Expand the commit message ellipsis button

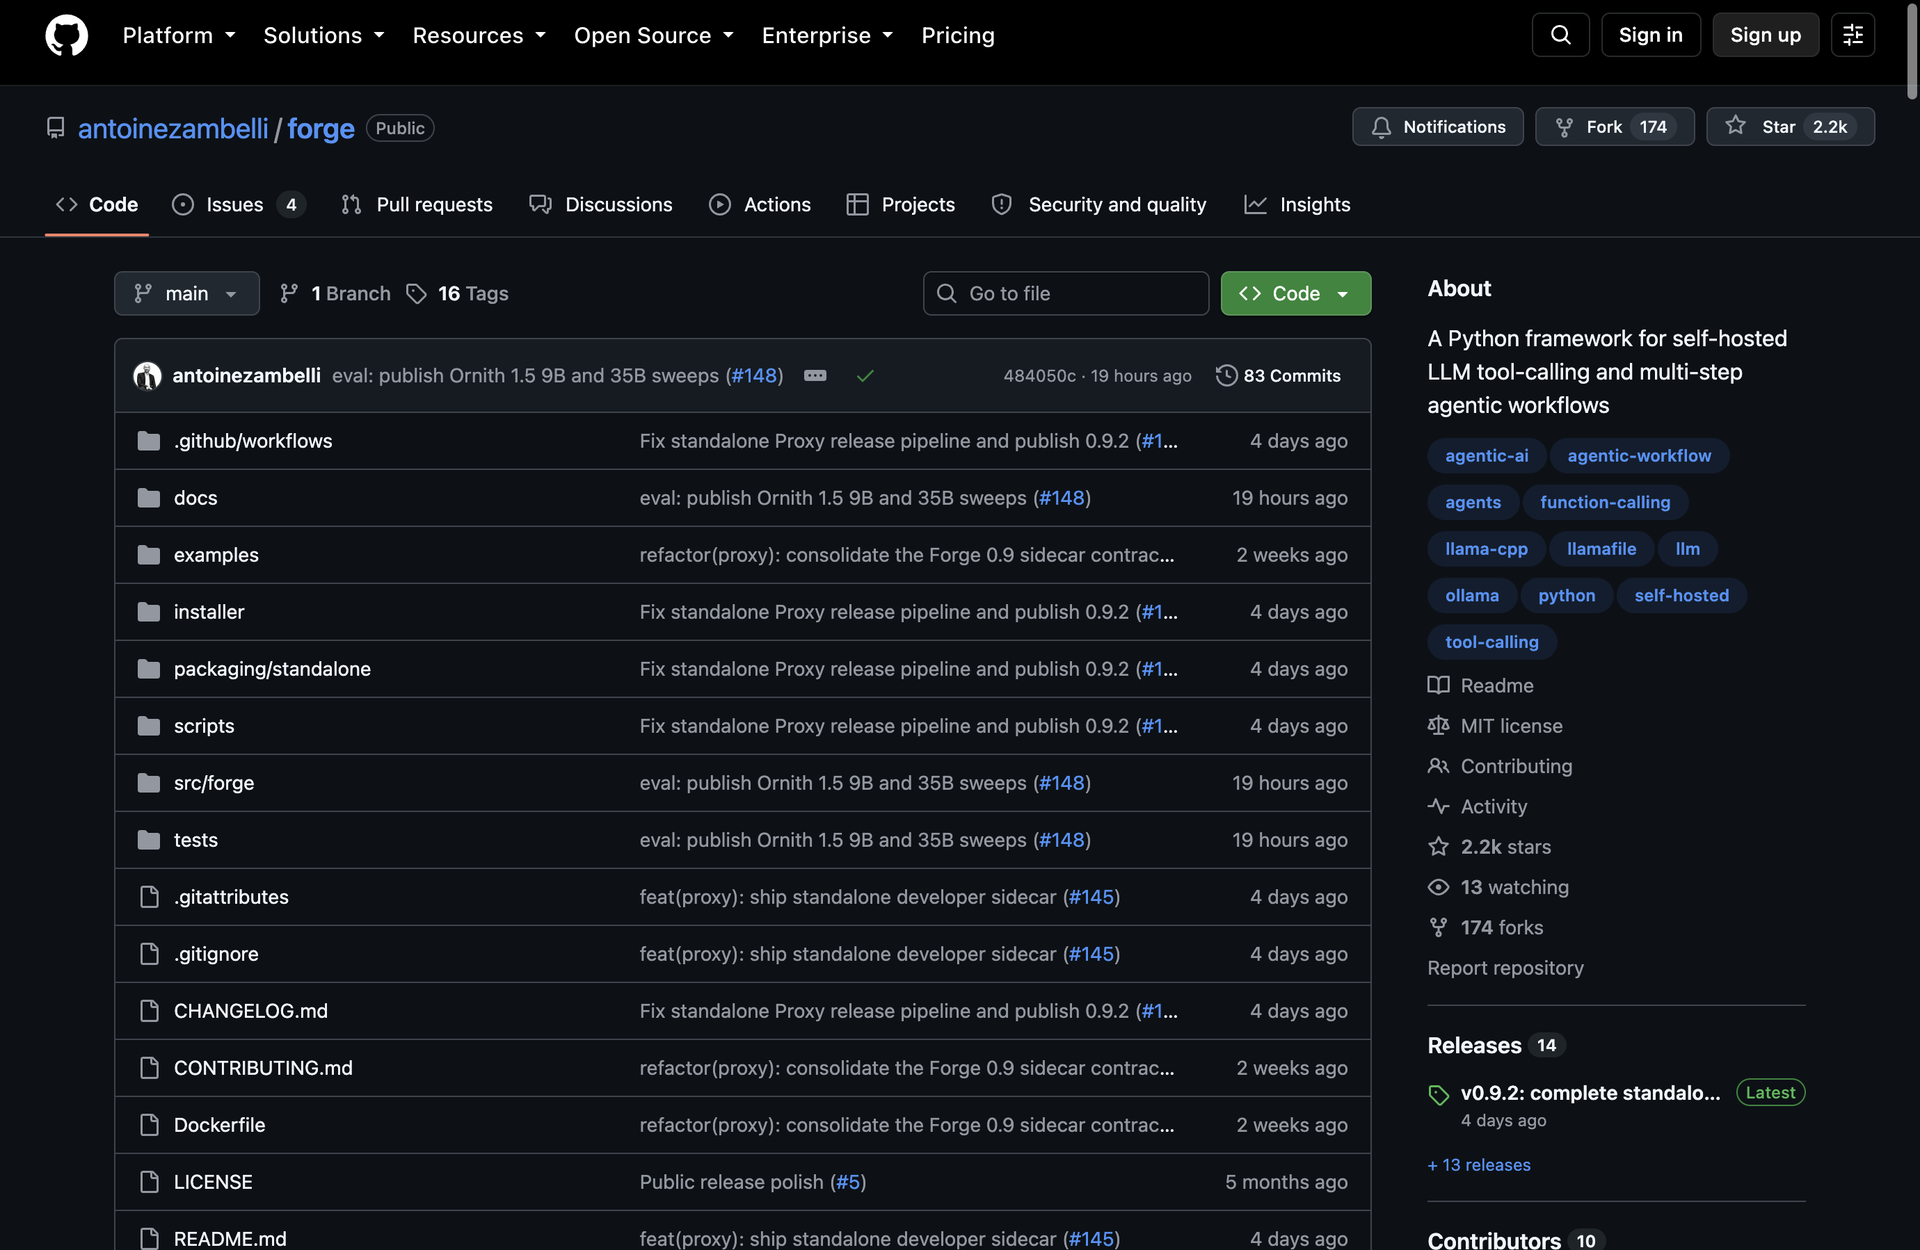coord(815,376)
